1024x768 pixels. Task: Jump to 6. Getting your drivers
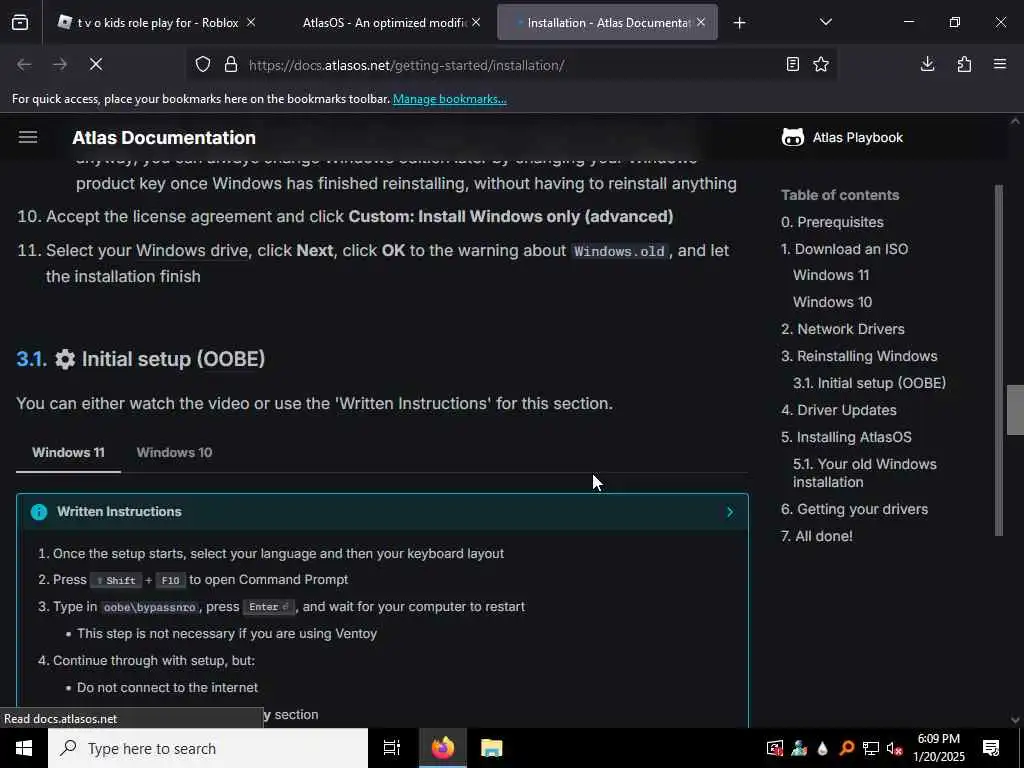(x=854, y=509)
